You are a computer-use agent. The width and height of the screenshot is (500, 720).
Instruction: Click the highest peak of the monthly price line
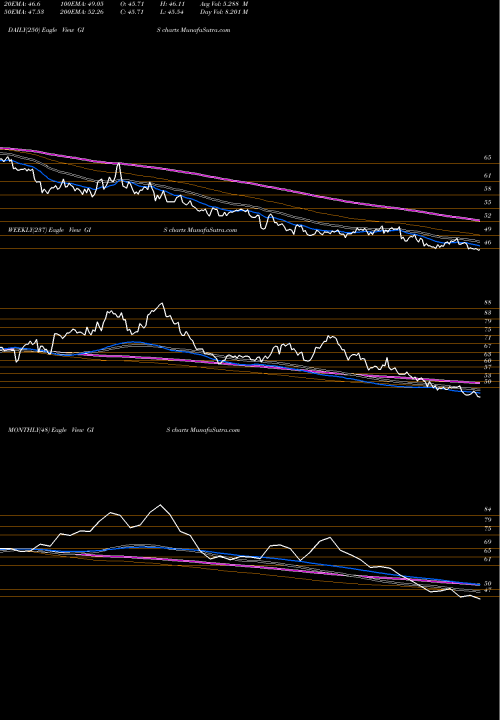click(x=160, y=505)
